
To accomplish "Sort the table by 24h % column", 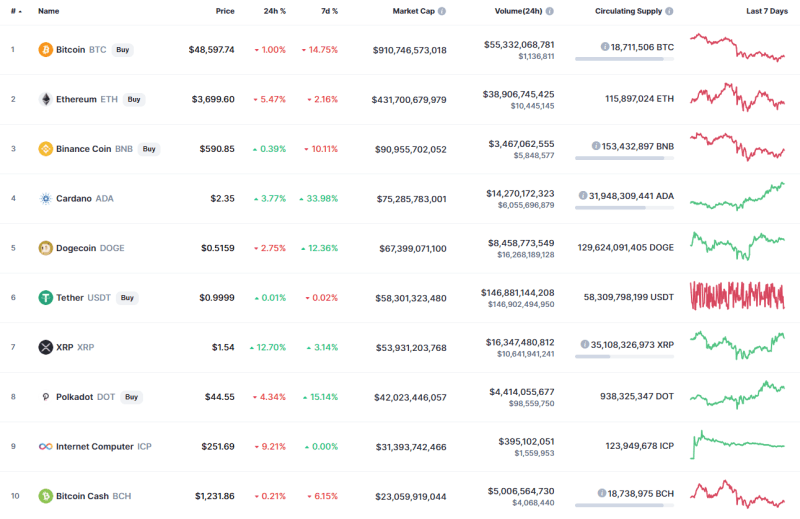I will tap(274, 11).
